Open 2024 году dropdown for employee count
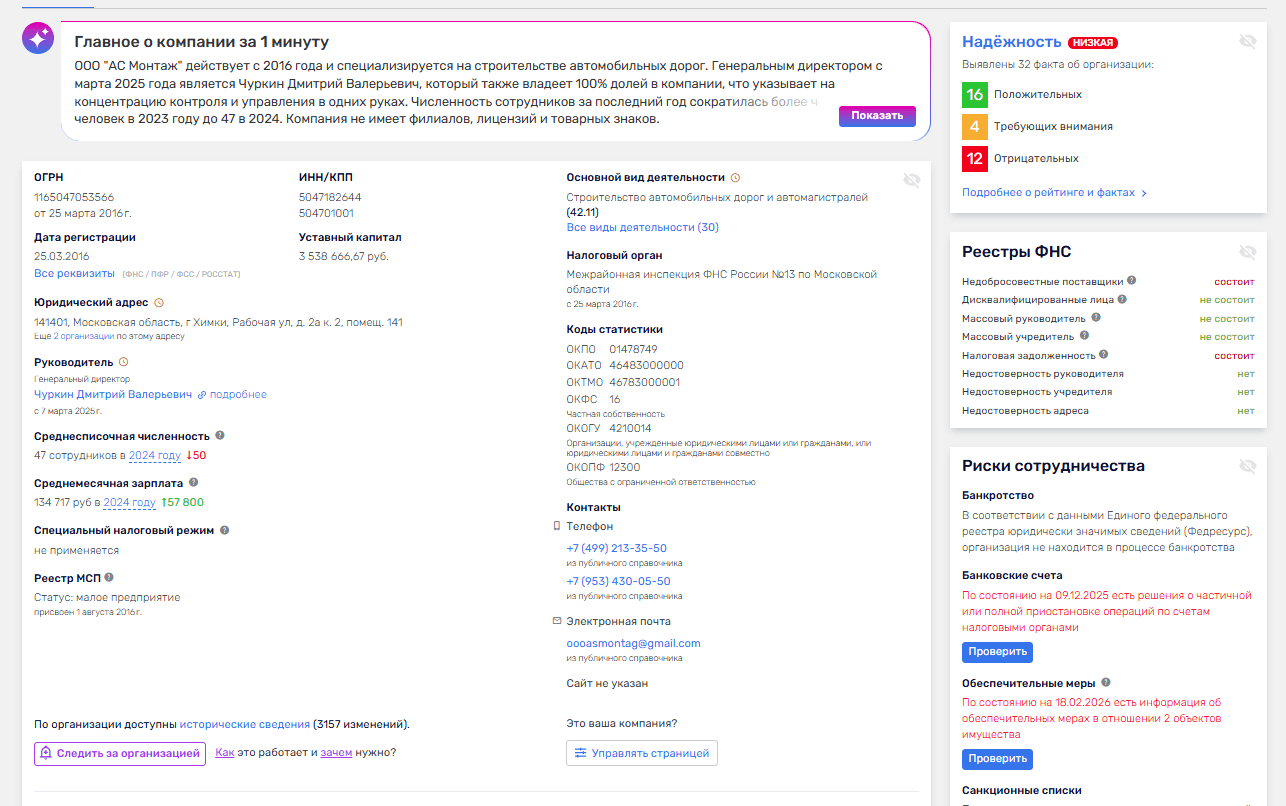This screenshot has width=1286, height=806. click(155, 456)
